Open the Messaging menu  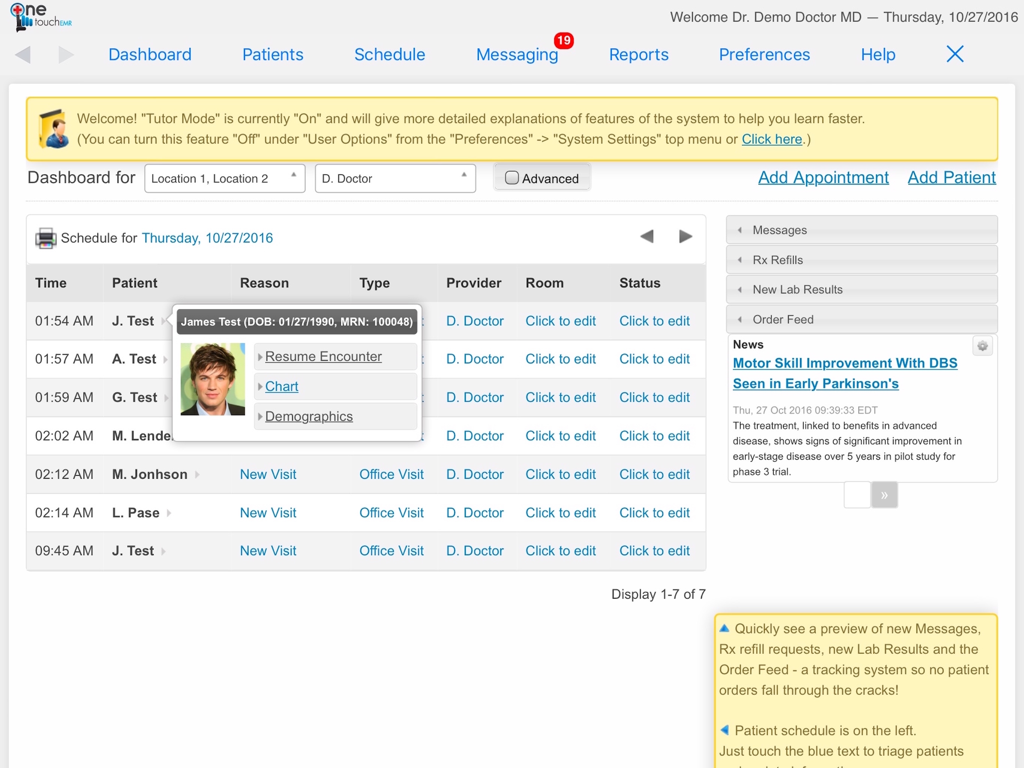click(516, 55)
